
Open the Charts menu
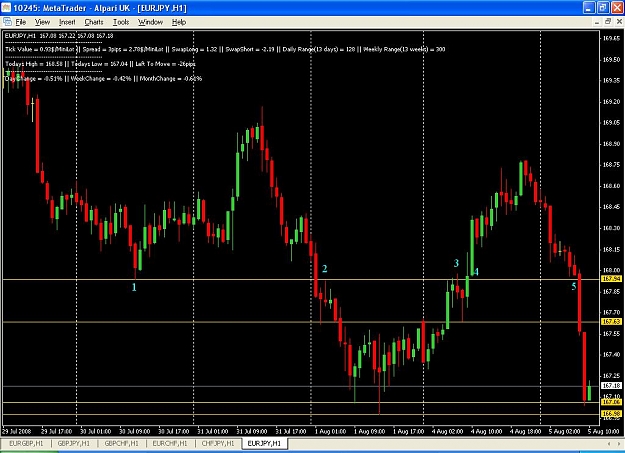[x=94, y=22]
